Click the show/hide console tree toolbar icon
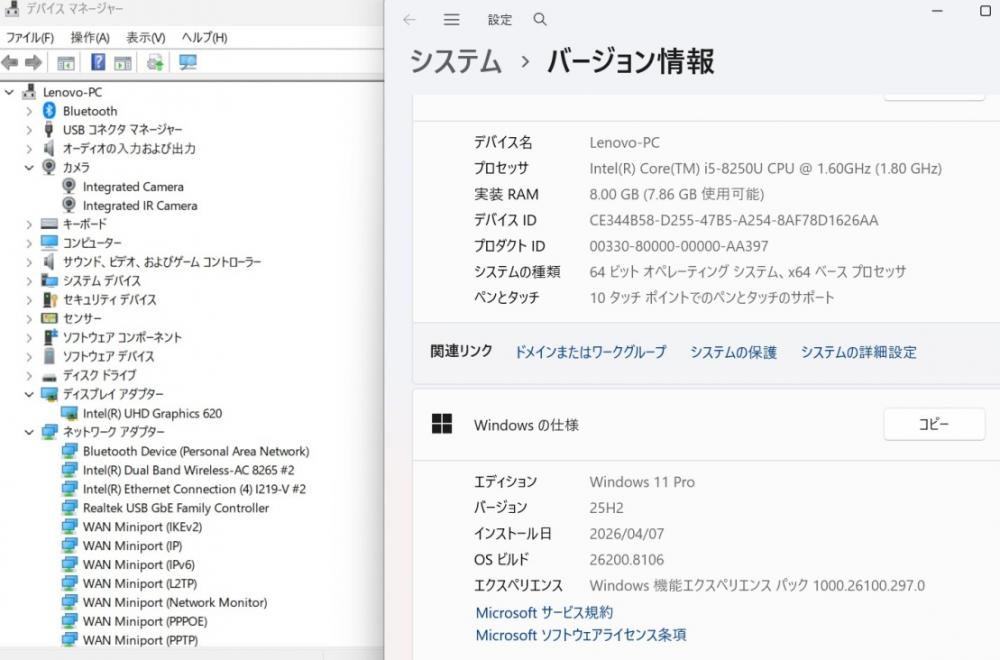This screenshot has width=1000, height=660. [66, 62]
